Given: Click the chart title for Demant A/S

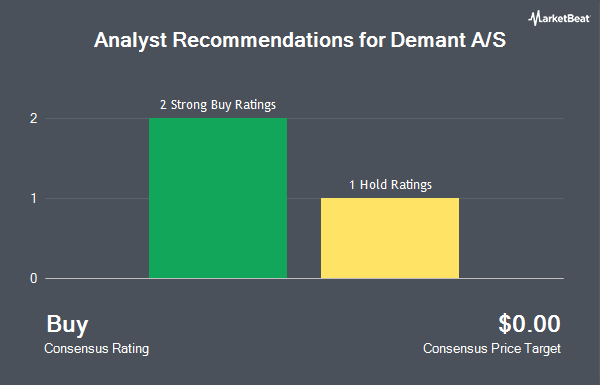Looking at the screenshot, I should (300, 40).
